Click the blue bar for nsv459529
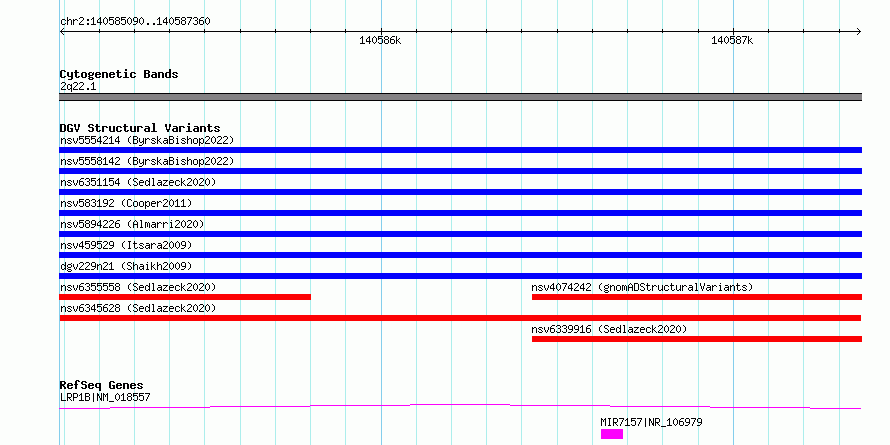The image size is (890, 445). pyautogui.click(x=460, y=255)
